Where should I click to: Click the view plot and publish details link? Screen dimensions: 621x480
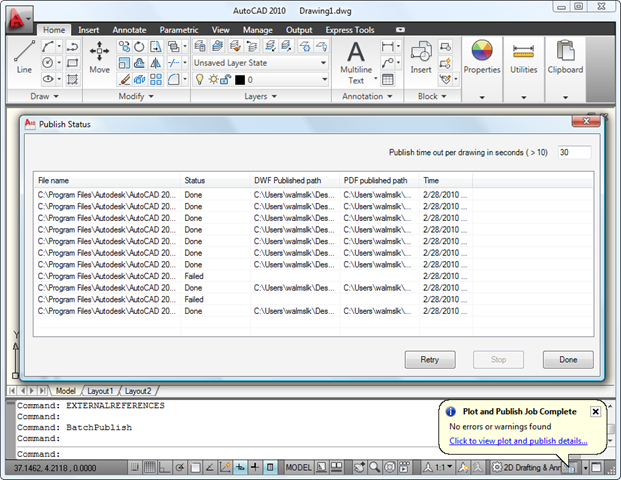pos(518,440)
